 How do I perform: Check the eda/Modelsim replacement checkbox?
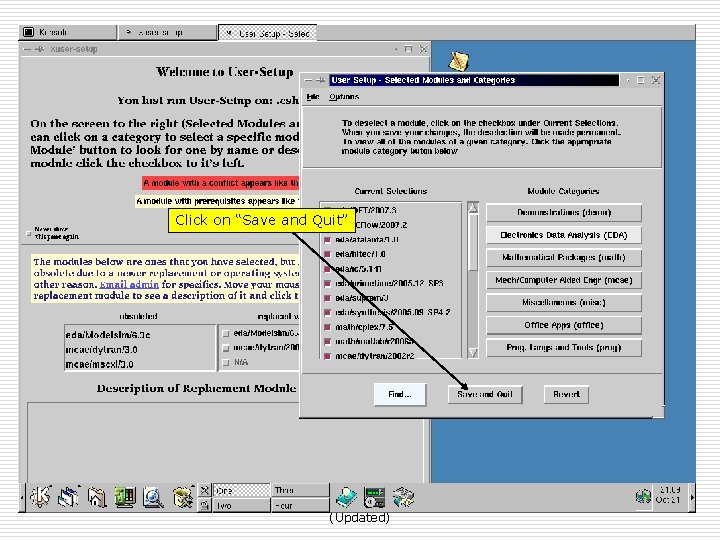pyautogui.click(x=225, y=333)
